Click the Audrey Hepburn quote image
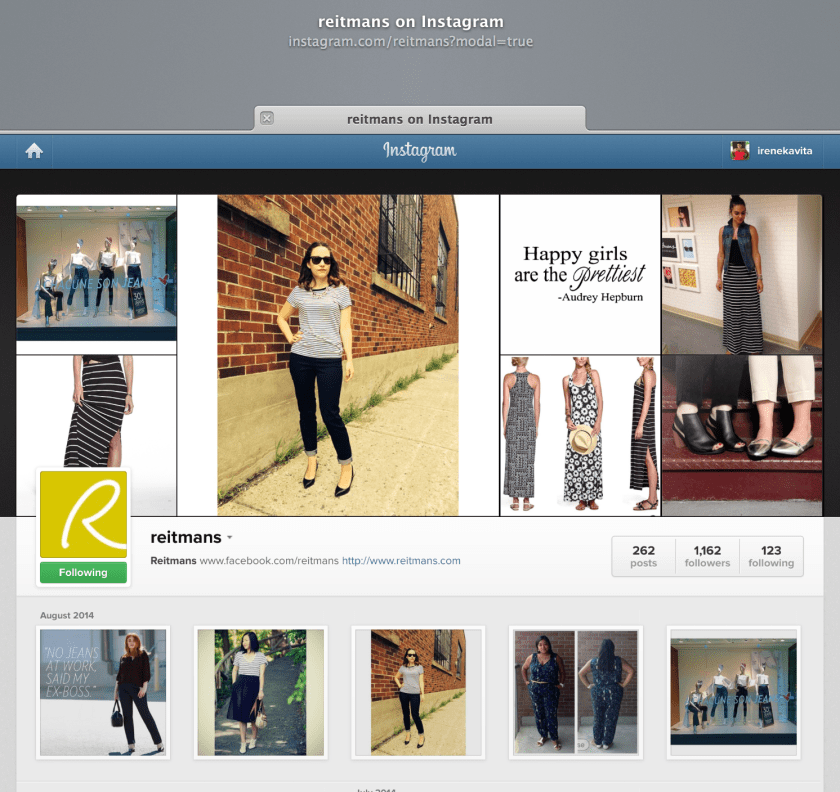 click(x=580, y=274)
